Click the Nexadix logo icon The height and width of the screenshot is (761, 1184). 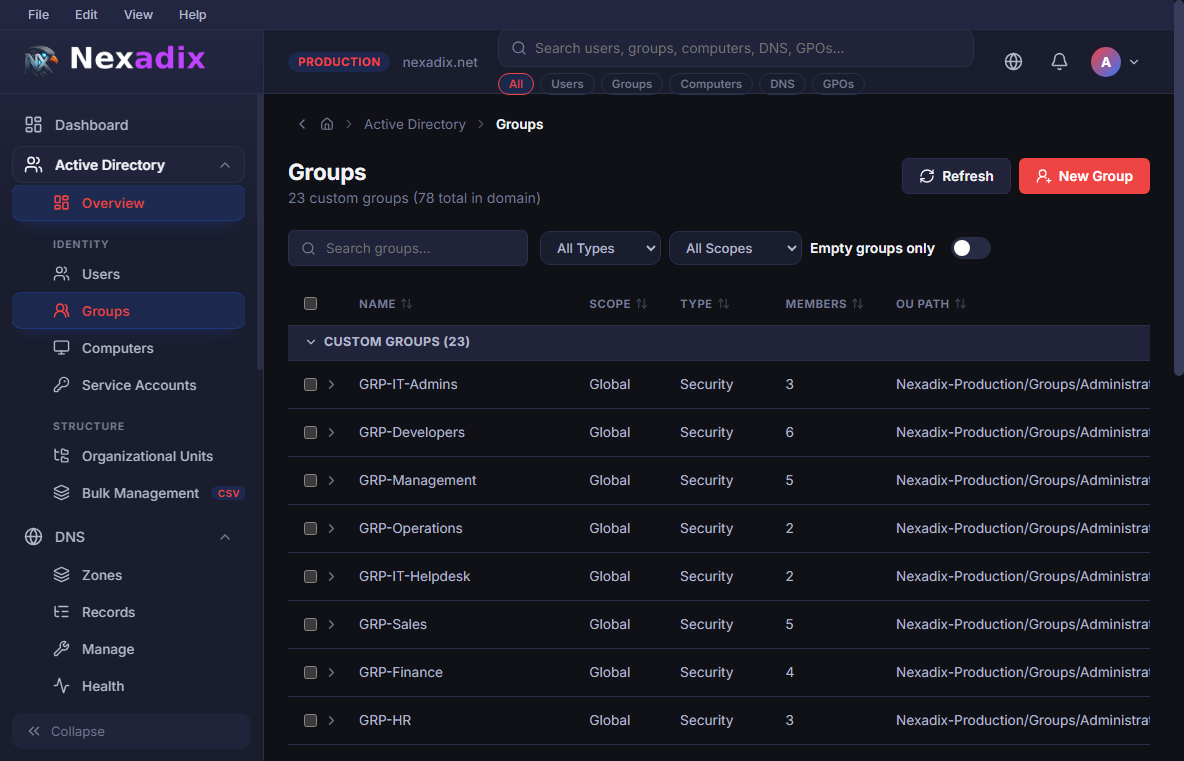(40, 60)
